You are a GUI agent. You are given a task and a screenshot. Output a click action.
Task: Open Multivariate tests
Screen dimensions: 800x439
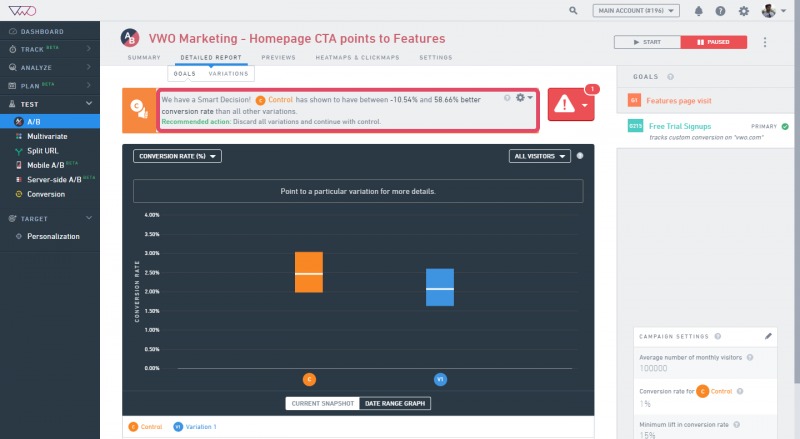pyautogui.click(x=46, y=136)
